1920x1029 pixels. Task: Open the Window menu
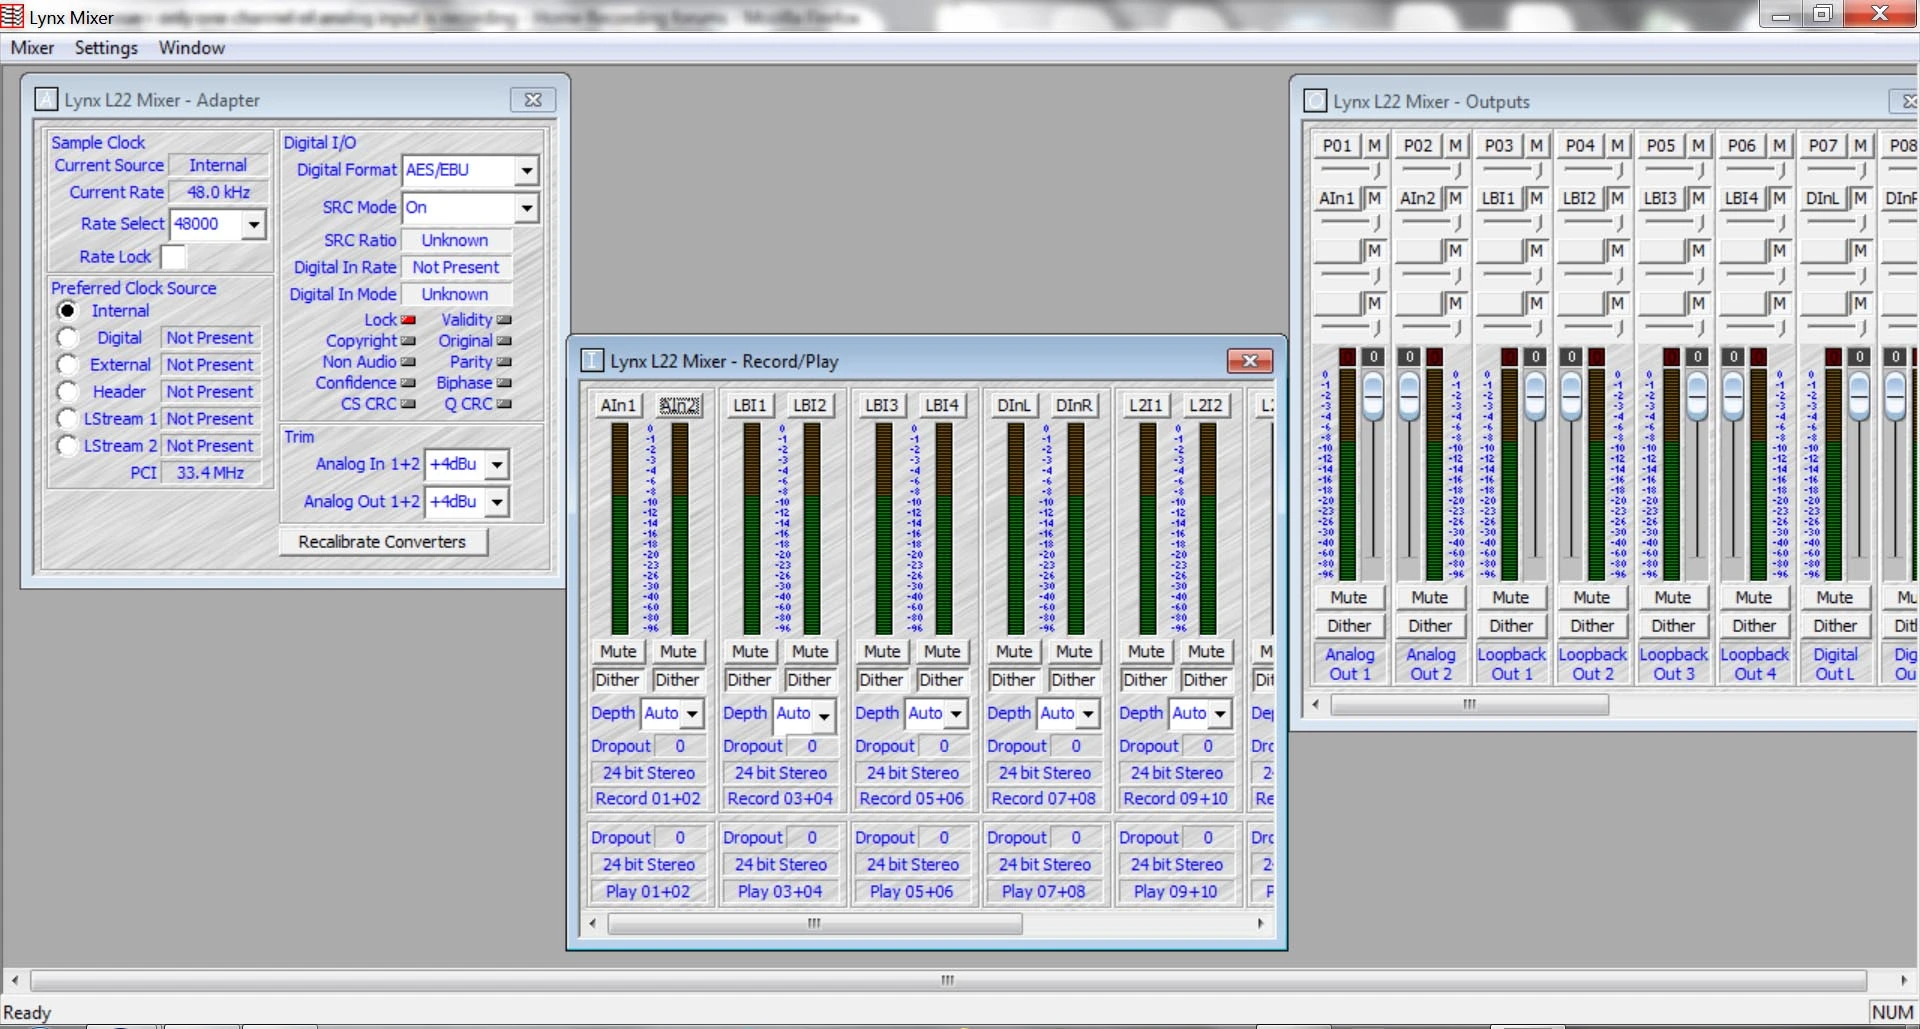[x=191, y=48]
